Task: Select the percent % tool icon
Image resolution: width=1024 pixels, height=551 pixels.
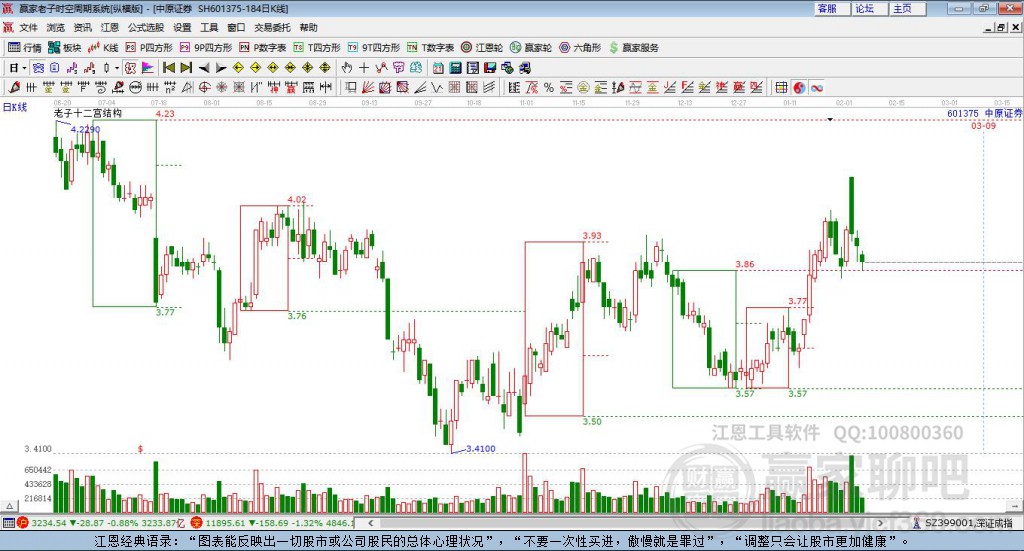Action: coord(549,87)
